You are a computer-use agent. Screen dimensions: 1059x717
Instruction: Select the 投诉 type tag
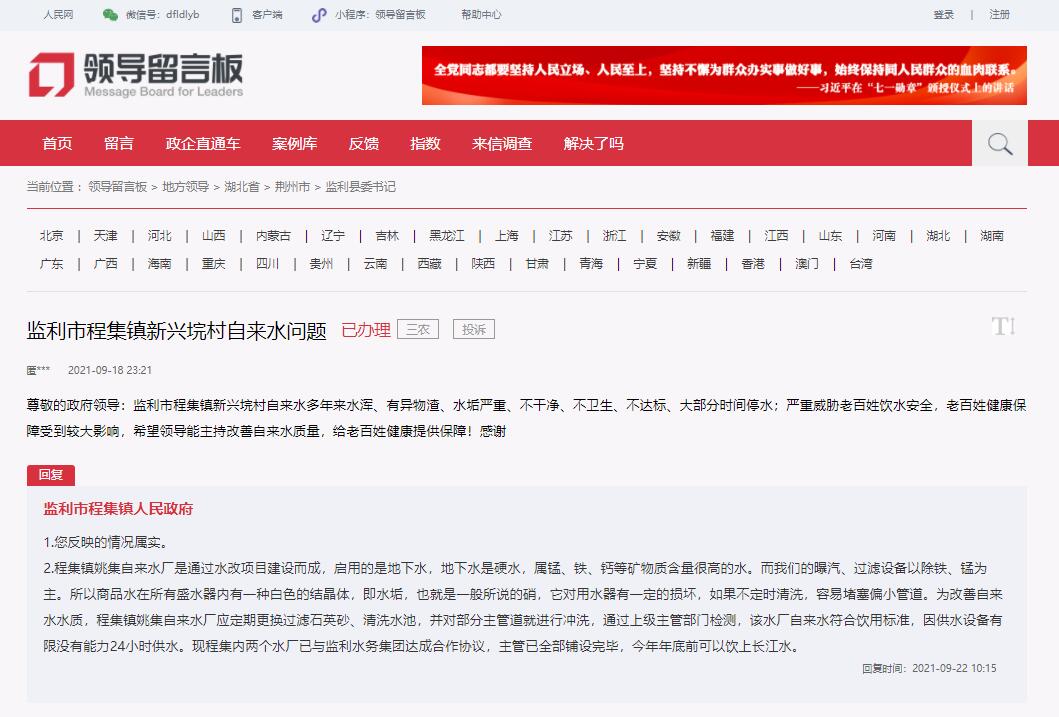click(473, 329)
